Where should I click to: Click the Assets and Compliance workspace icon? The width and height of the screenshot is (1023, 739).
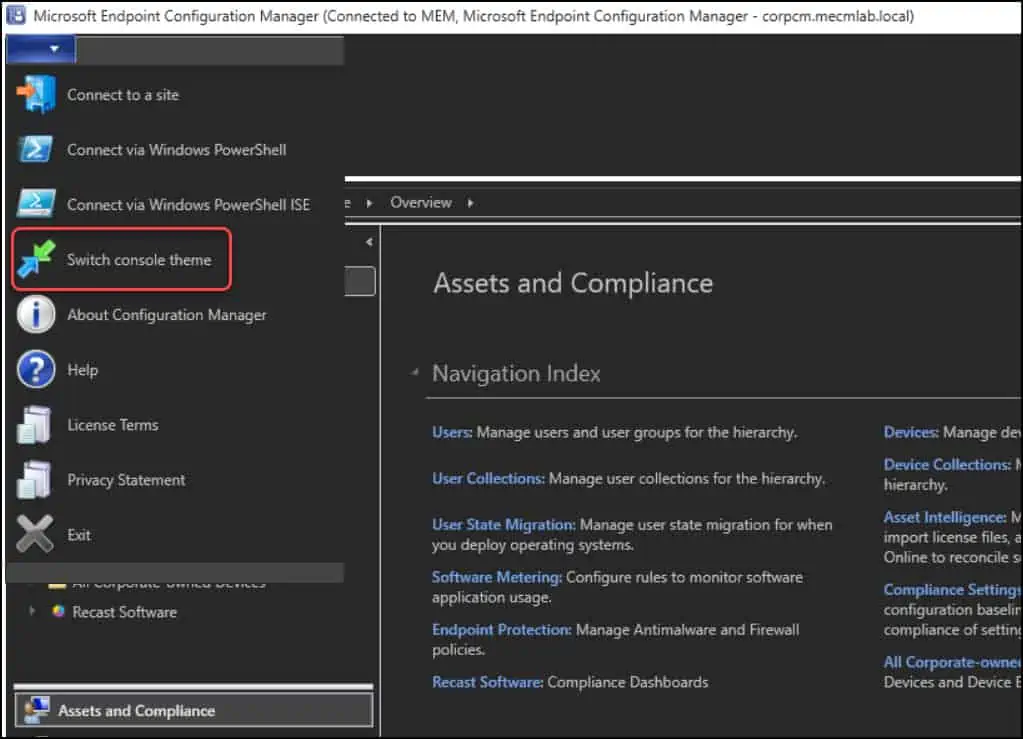click(36, 710)
